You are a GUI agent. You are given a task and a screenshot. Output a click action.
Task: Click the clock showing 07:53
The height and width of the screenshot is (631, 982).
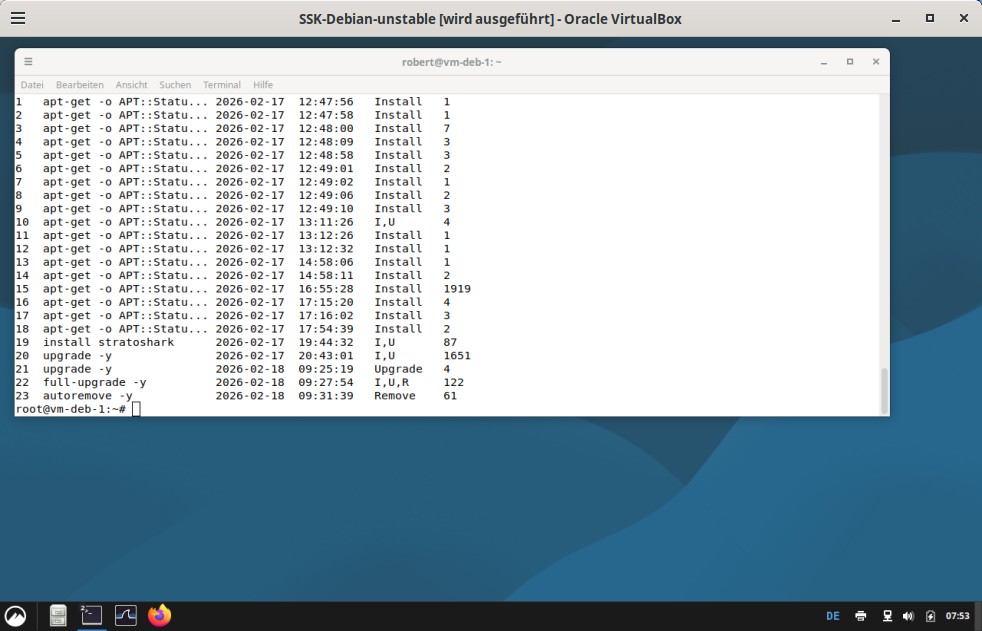click(958, 616)
